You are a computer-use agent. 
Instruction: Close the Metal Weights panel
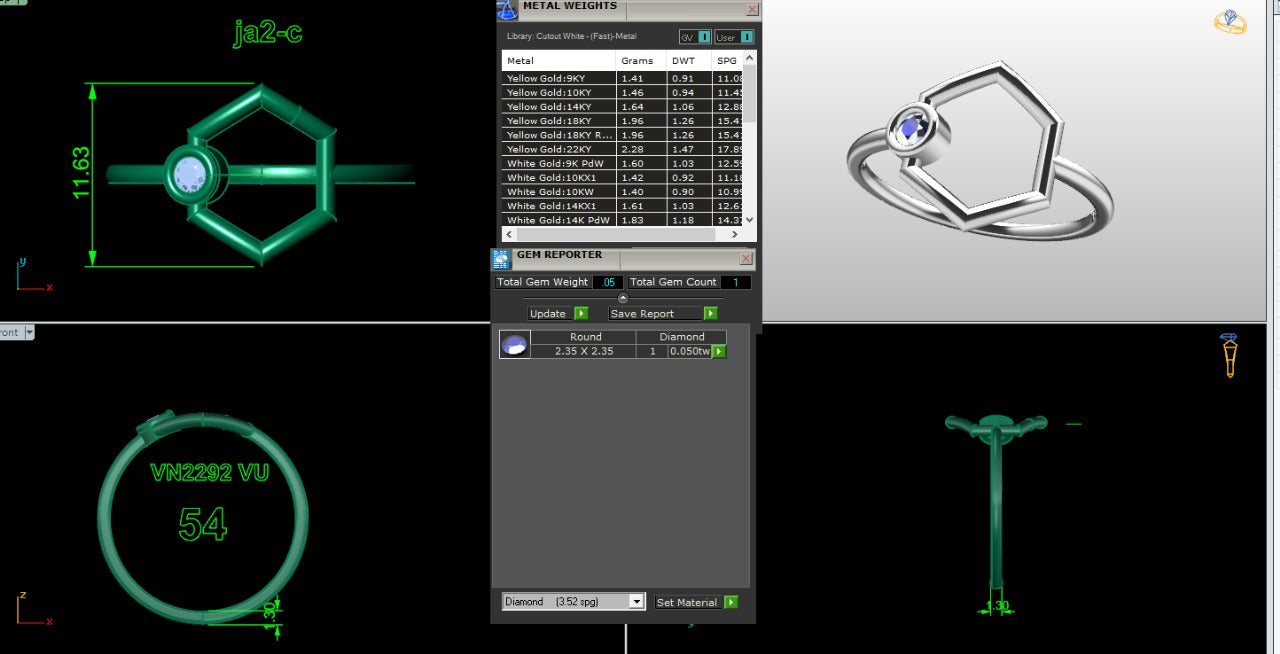pos(752,9)
